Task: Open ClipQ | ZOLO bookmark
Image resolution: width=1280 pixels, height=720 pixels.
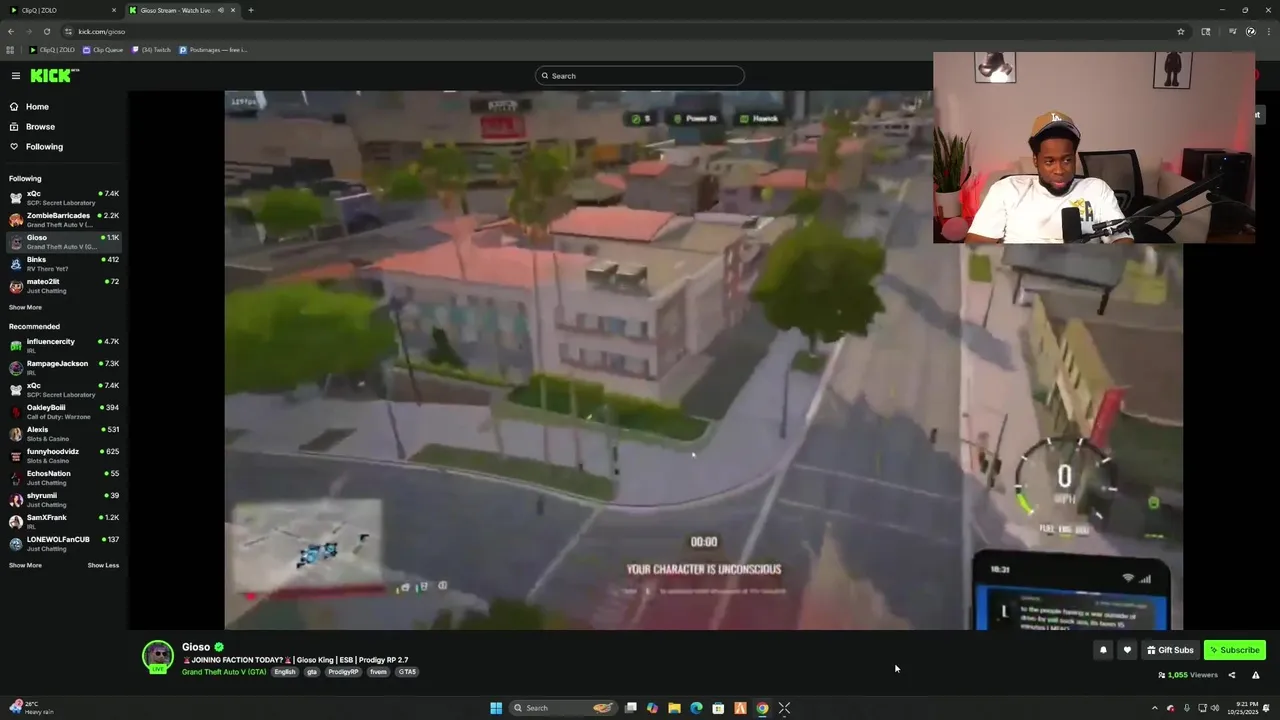Action: tap(52, 50)
